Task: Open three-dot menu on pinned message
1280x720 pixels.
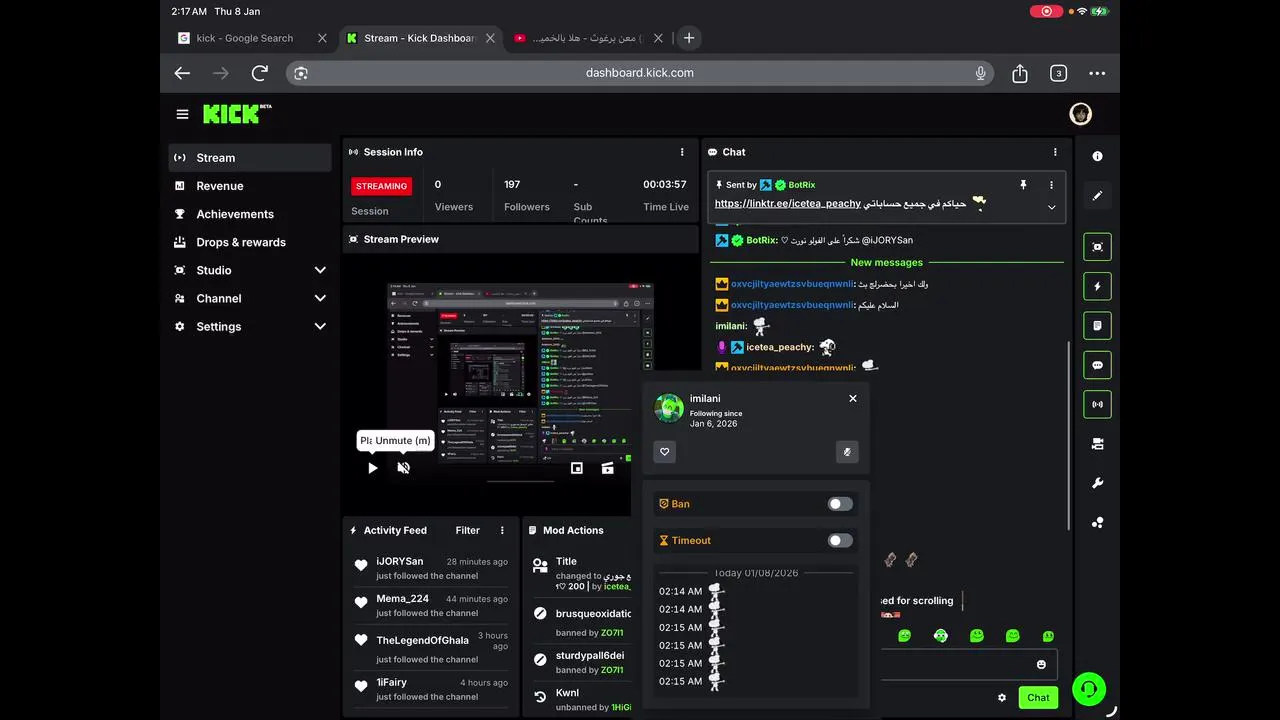Action: tap(1051, 185)
